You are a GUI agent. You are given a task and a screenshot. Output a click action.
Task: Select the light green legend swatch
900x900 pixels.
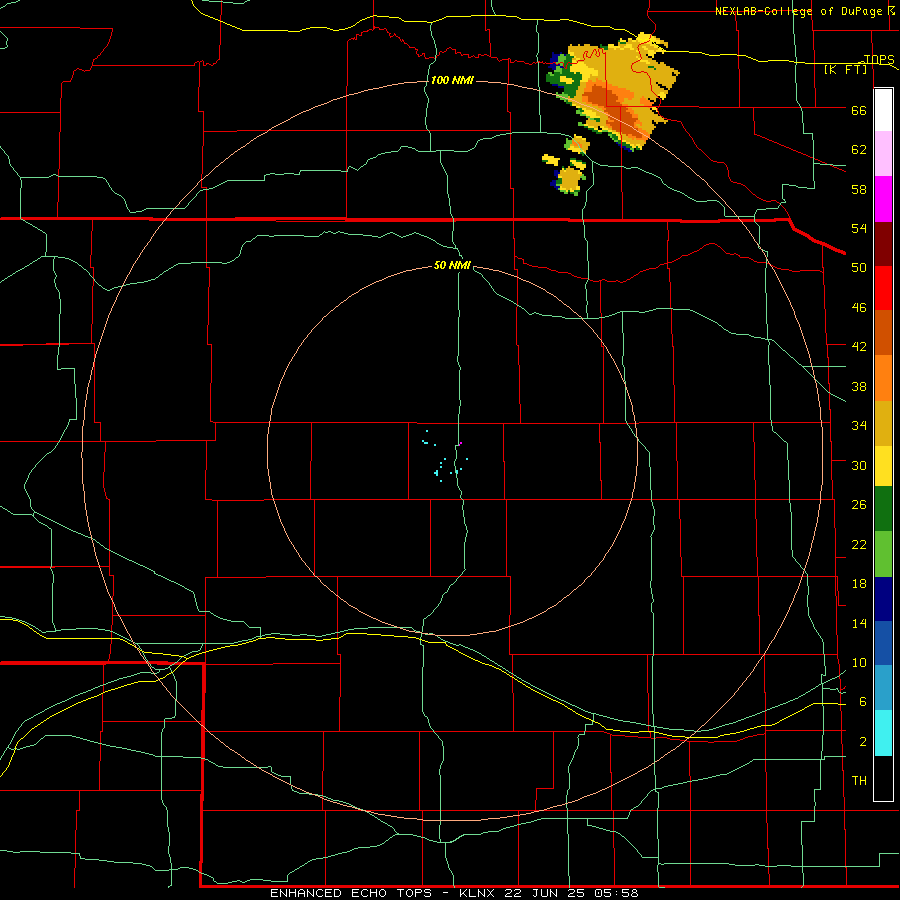(x=883, y=554)
